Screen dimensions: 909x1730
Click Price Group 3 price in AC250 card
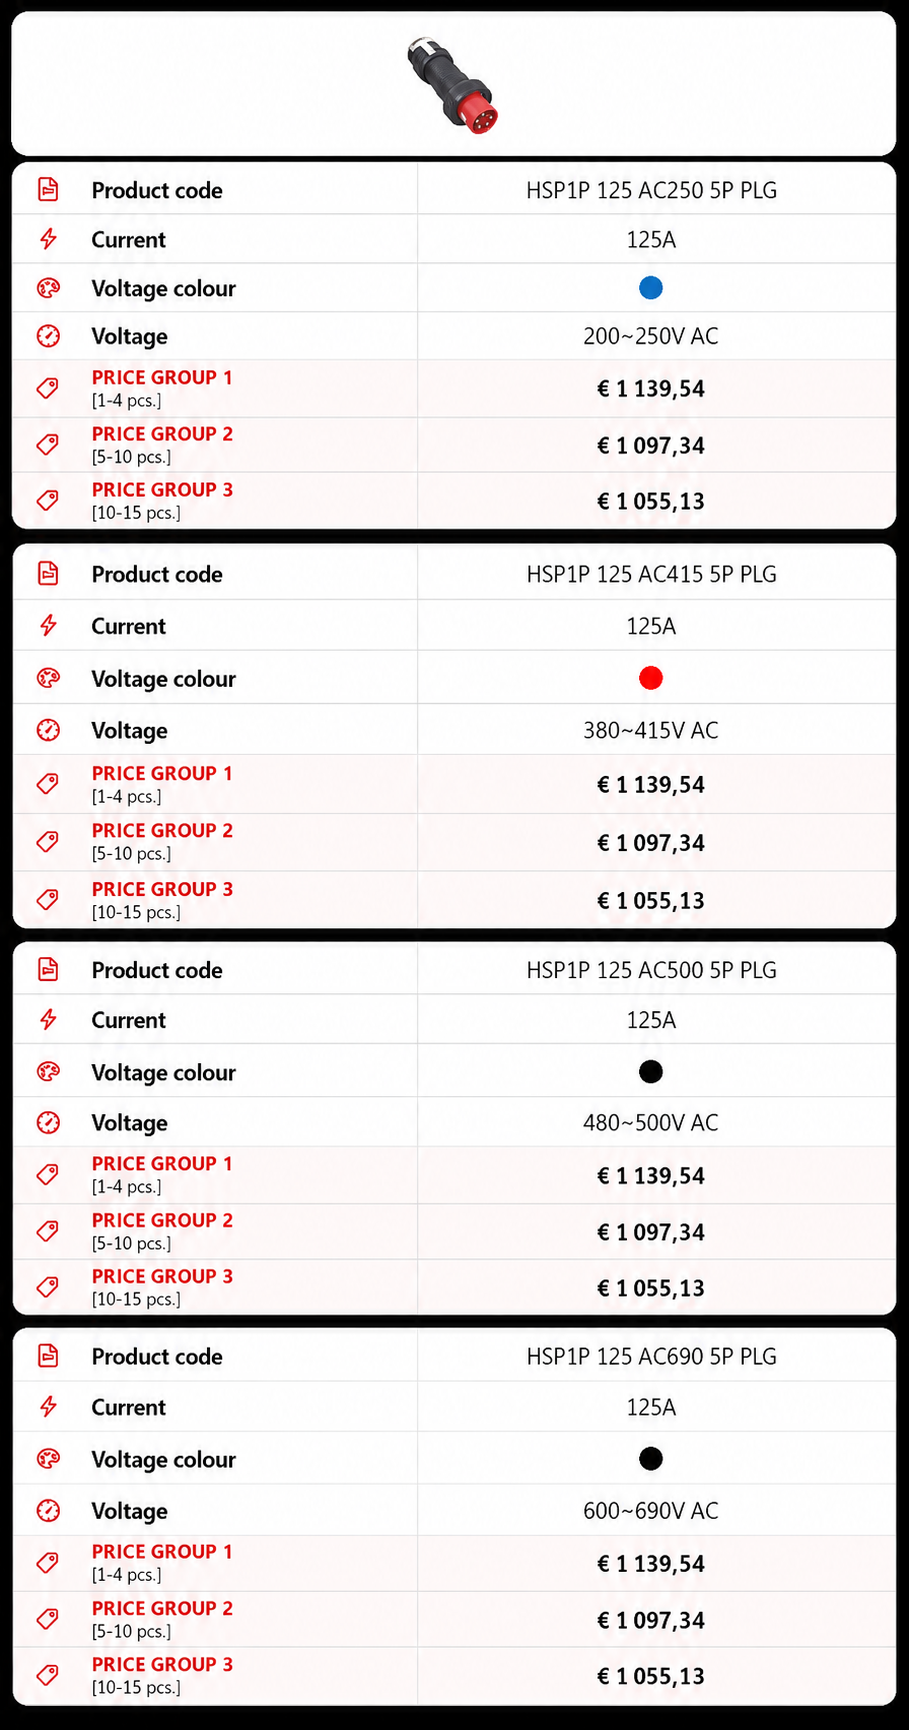pyautogui.click(x=651, y=501)
